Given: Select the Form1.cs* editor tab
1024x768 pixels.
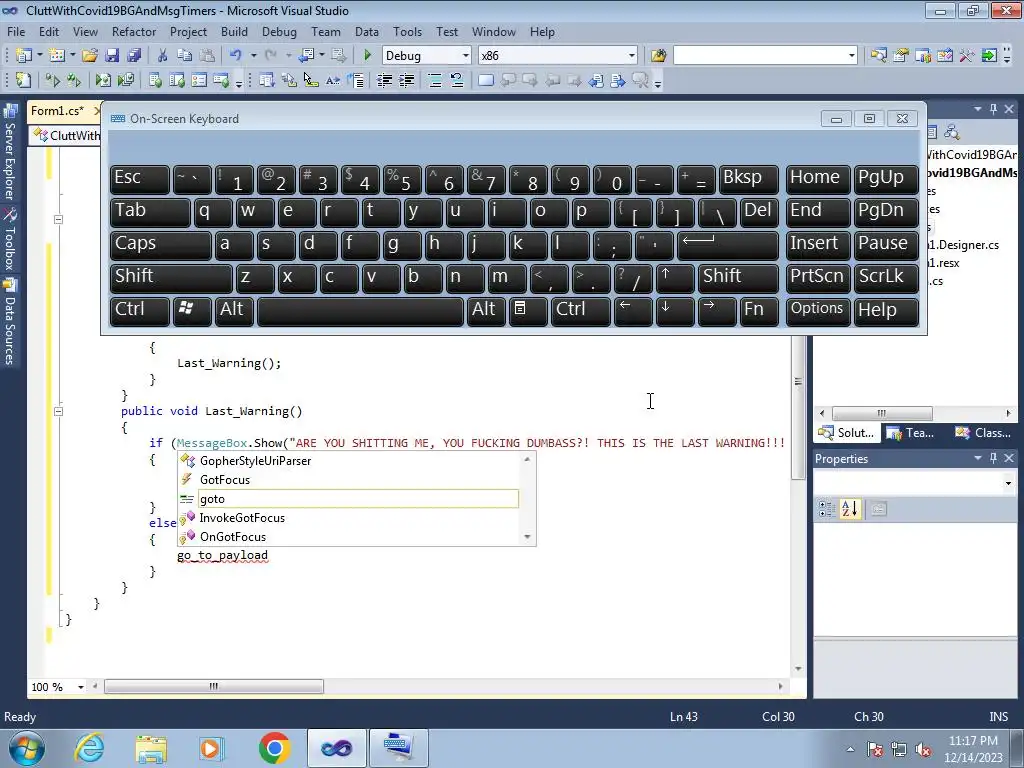Looking at the screenshot, I should click(x=57, y=111).
